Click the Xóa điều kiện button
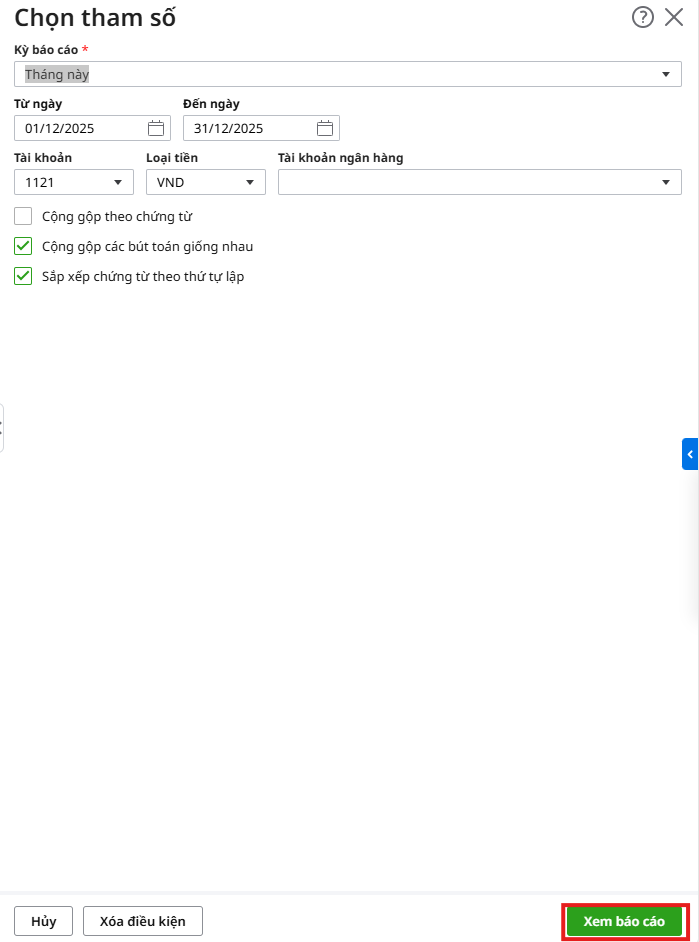The width and height of the screenshot is (699, 942). pos(143,921)
